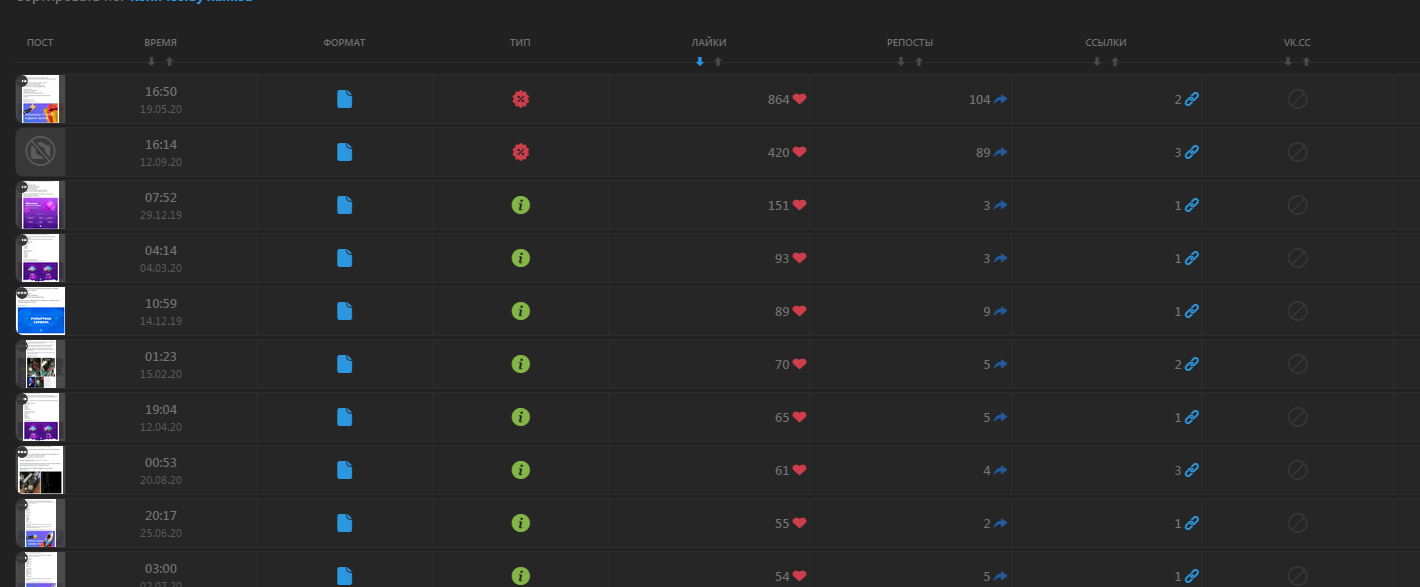Screen dimensions: 1420x587
Task: Open post thumbnail from 01:23 15.02.20
Action: point(40,364)
